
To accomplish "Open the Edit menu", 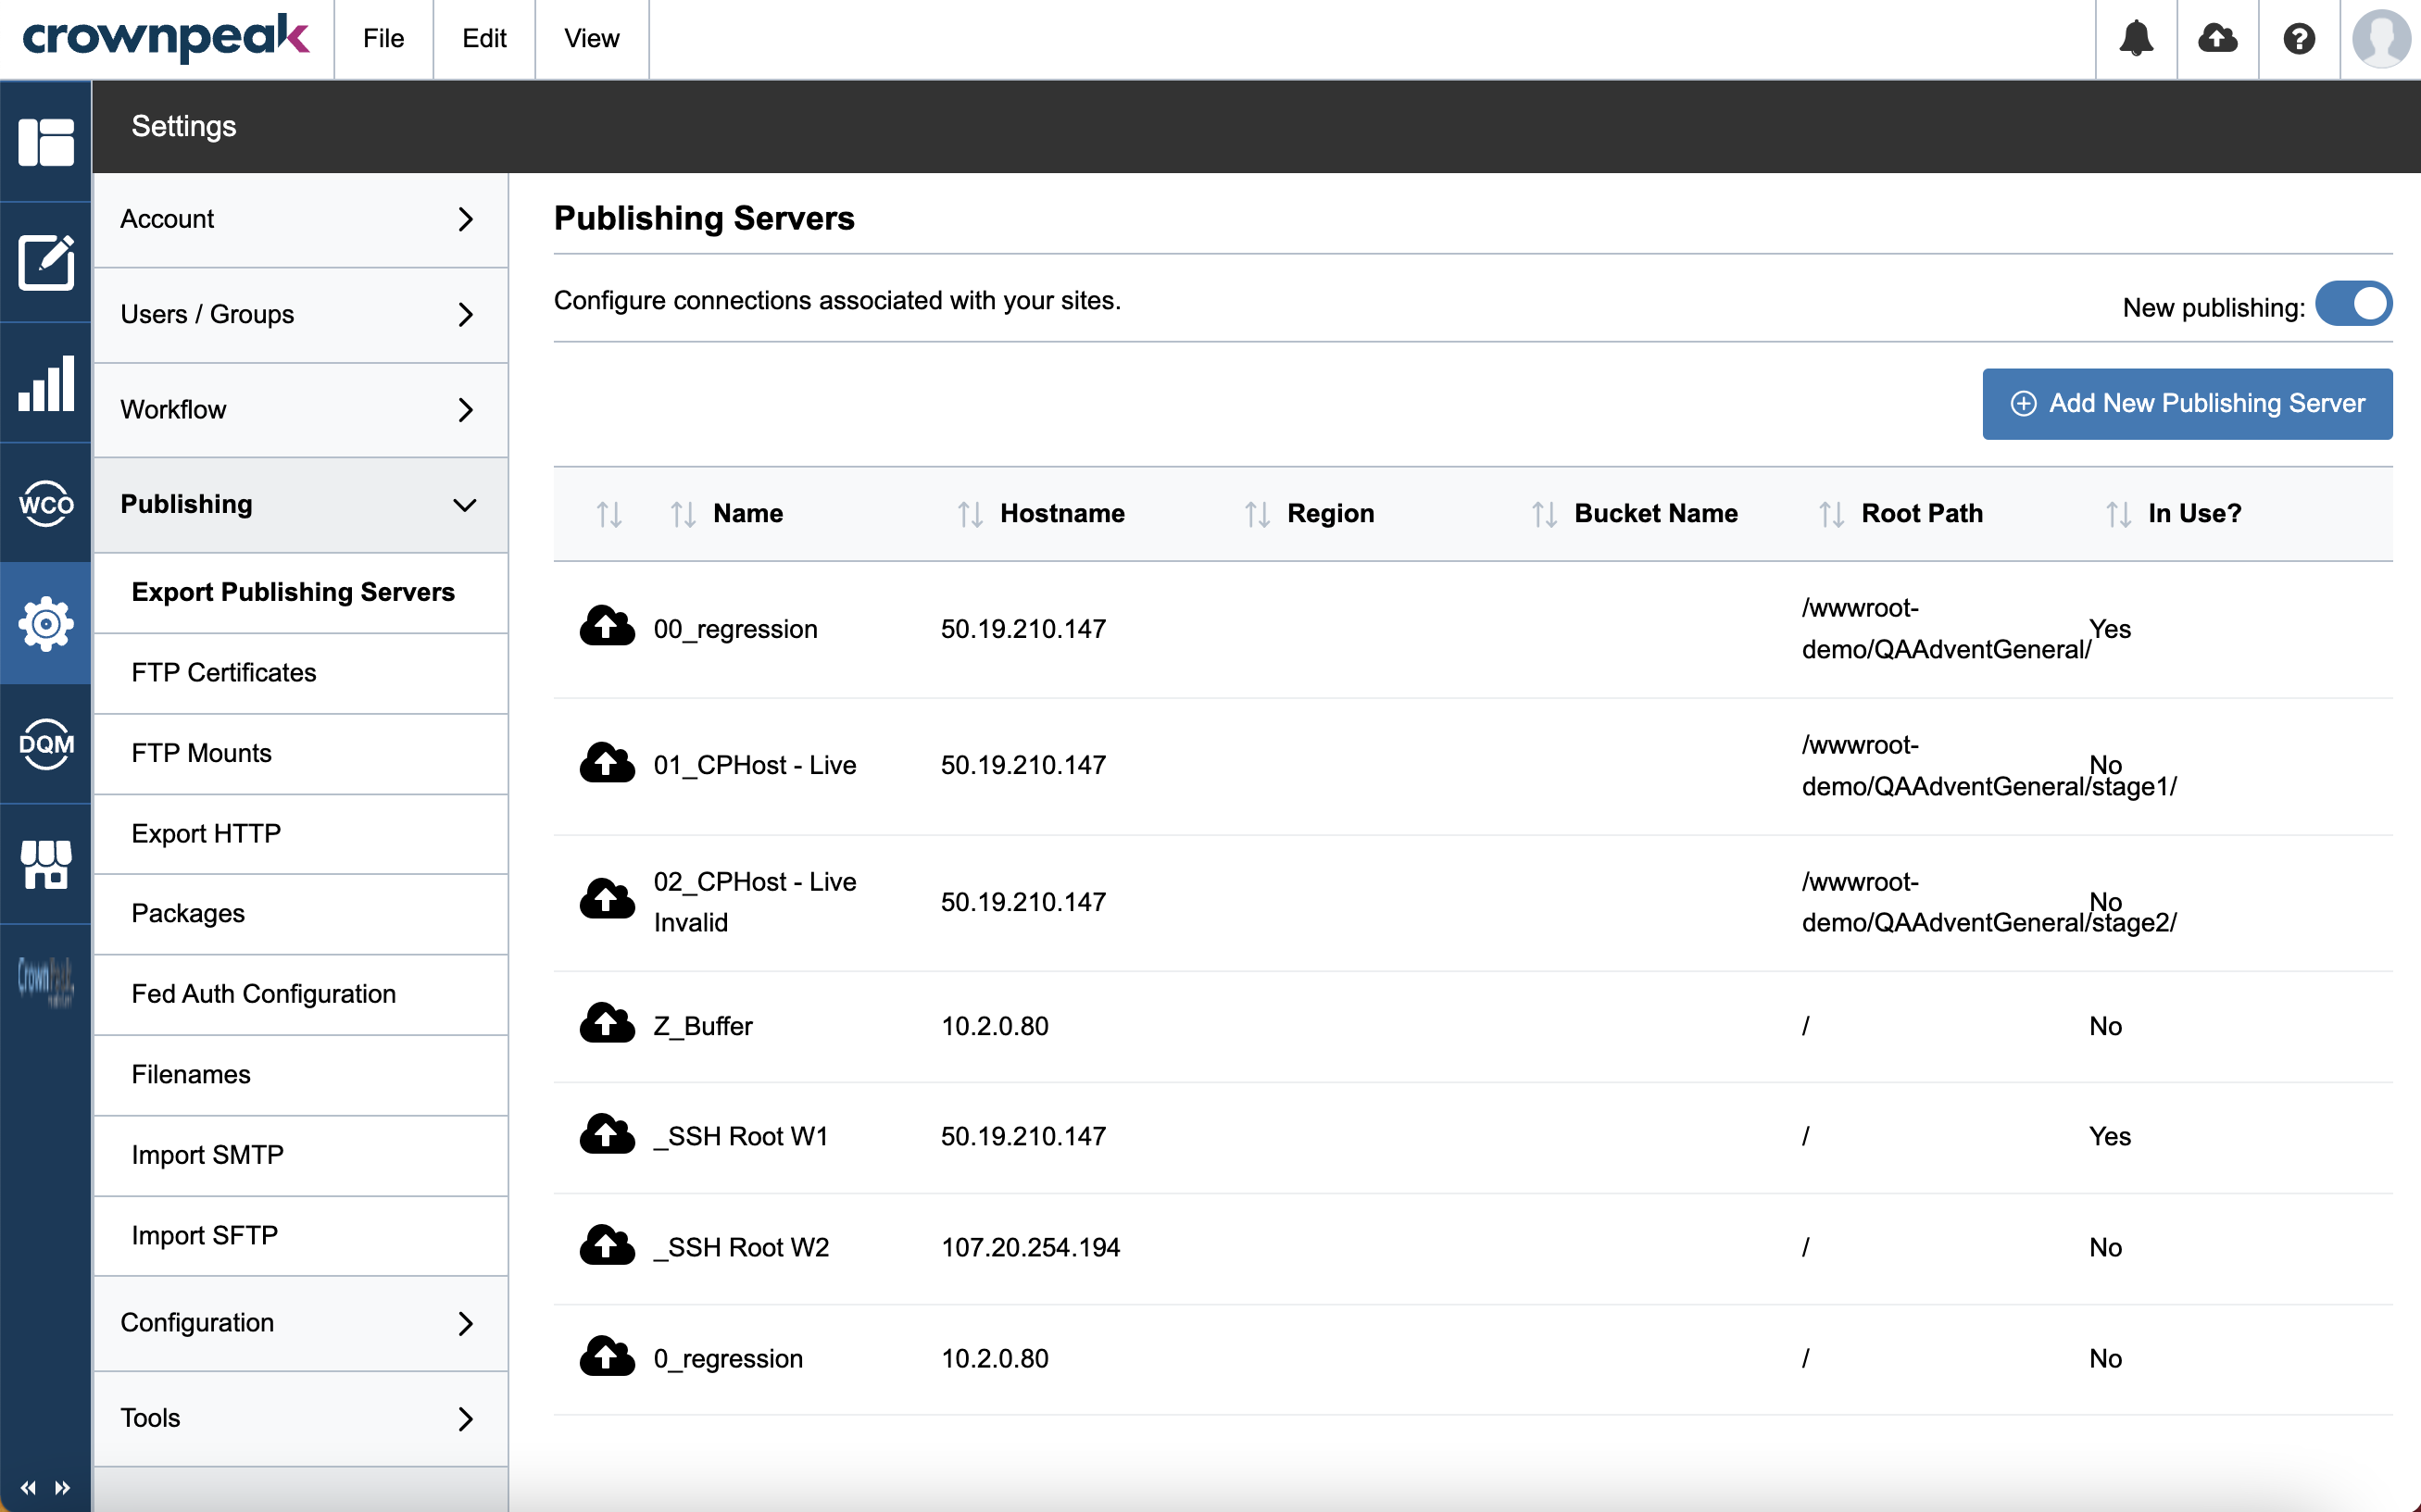I will pos(484,39).
